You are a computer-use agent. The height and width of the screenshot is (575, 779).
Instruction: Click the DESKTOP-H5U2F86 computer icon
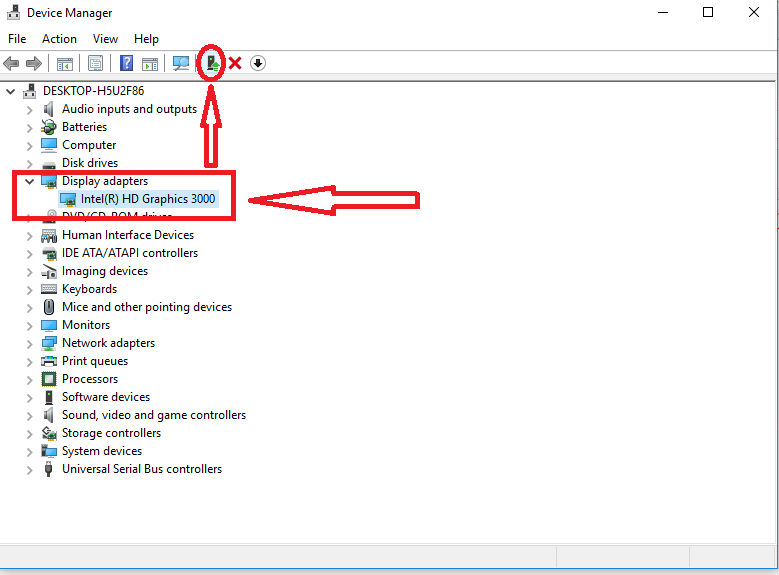(30, 91)
